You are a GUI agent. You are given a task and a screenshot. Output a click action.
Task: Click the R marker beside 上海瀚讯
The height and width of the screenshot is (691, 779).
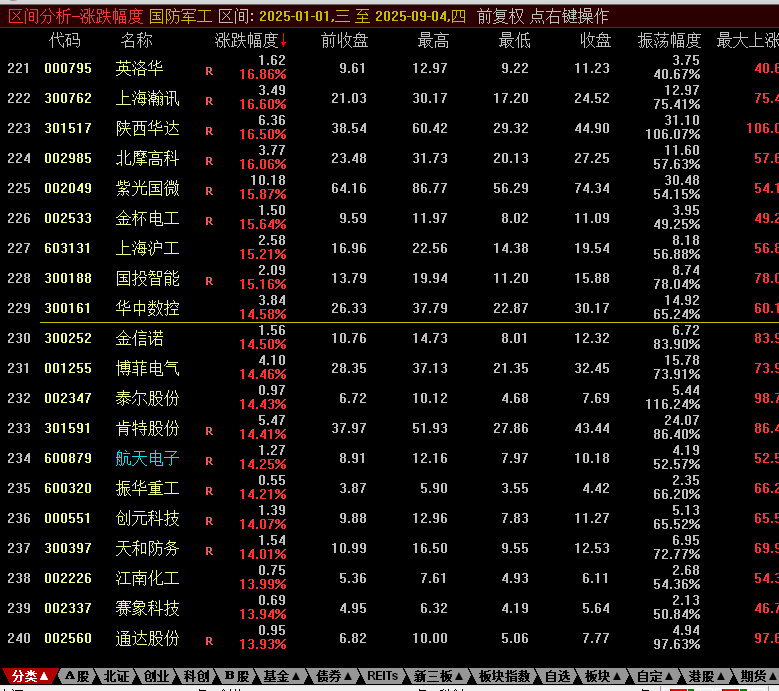click(x=209, y=101)
